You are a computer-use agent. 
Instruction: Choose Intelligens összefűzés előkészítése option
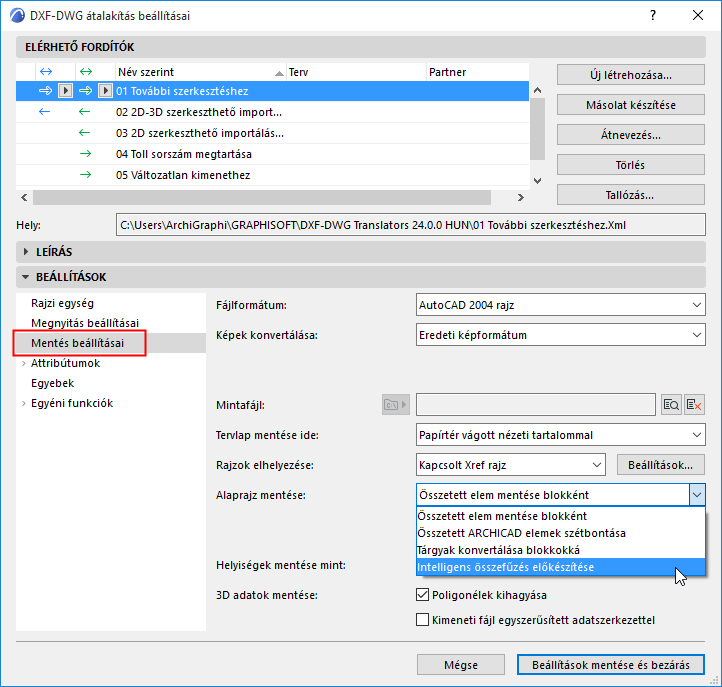click(x=560, y=567)
